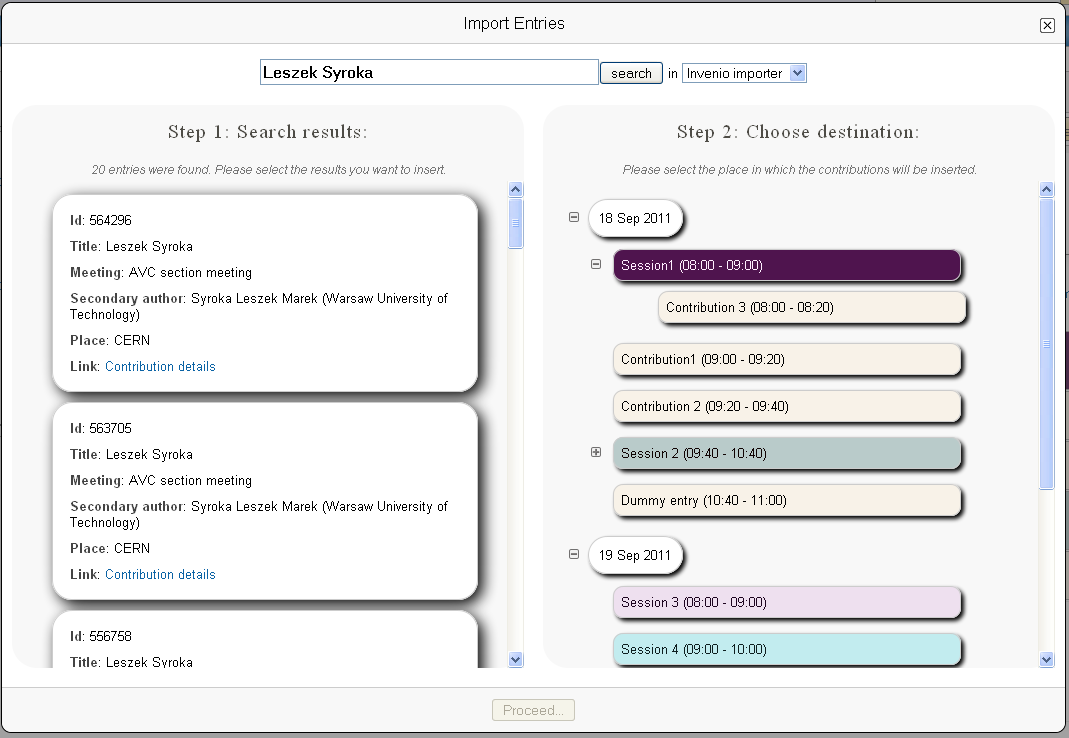Open the Invenio importer dropdown
The image size is (1069, 738).
(x=744, y=73)
